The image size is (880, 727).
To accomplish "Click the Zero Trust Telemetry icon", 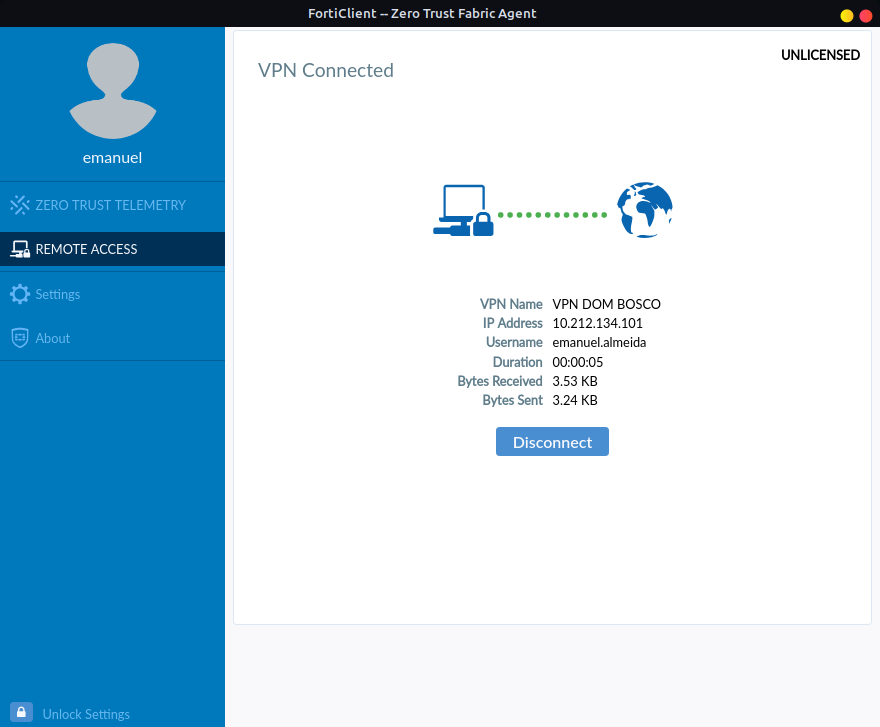I will 20,205.
